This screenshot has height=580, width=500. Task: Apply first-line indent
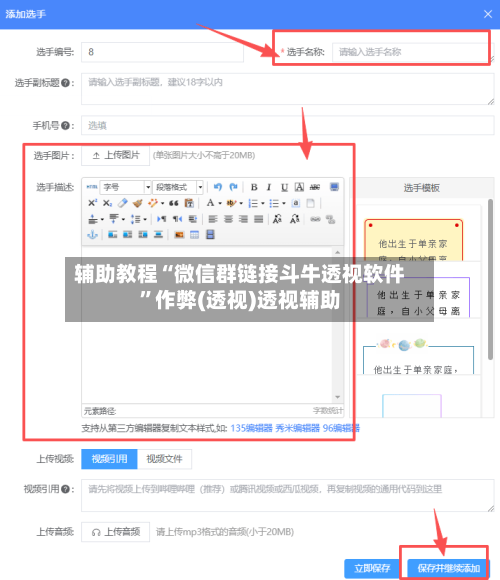pos(193,219)
